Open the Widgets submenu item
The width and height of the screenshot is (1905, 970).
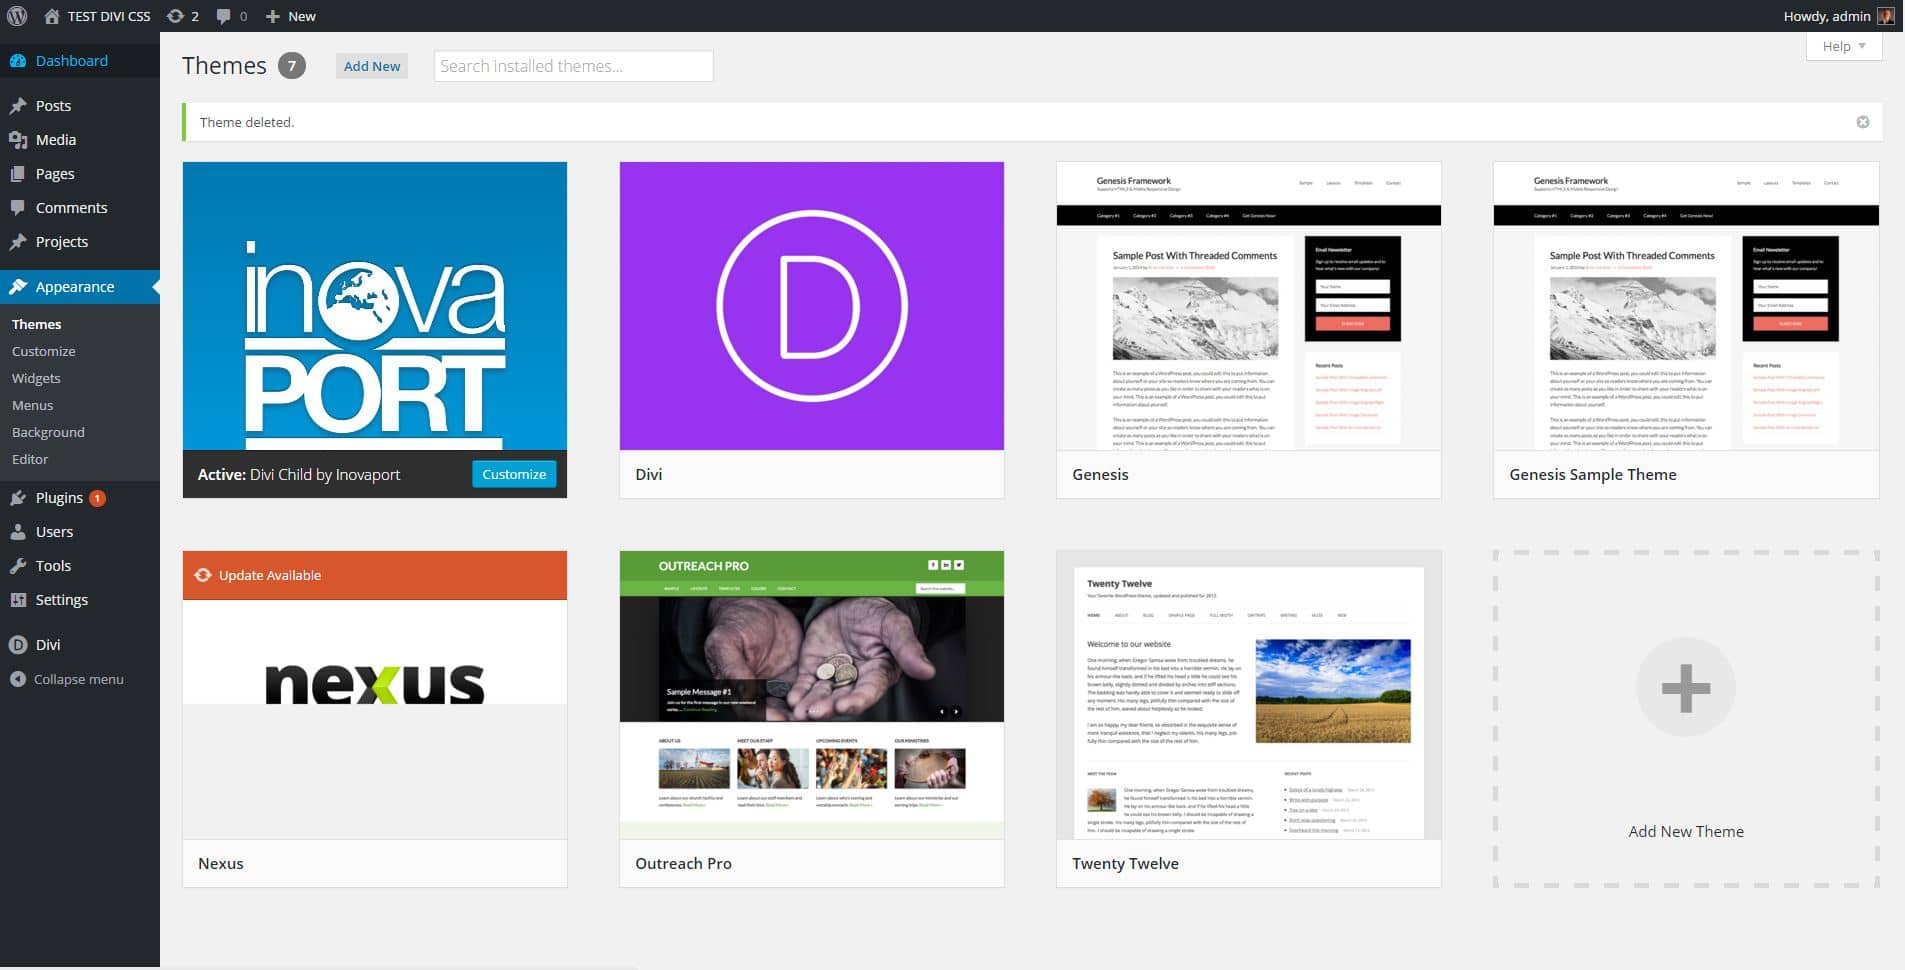click(36, 378)
